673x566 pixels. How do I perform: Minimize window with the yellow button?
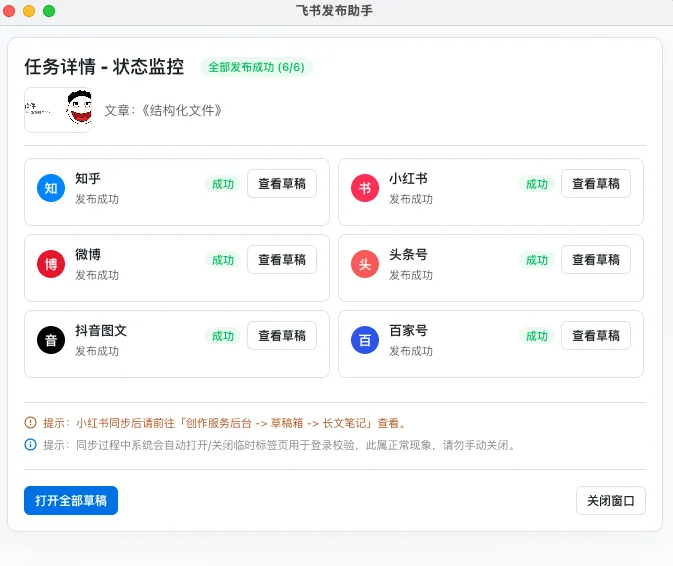tap(29, 11)
